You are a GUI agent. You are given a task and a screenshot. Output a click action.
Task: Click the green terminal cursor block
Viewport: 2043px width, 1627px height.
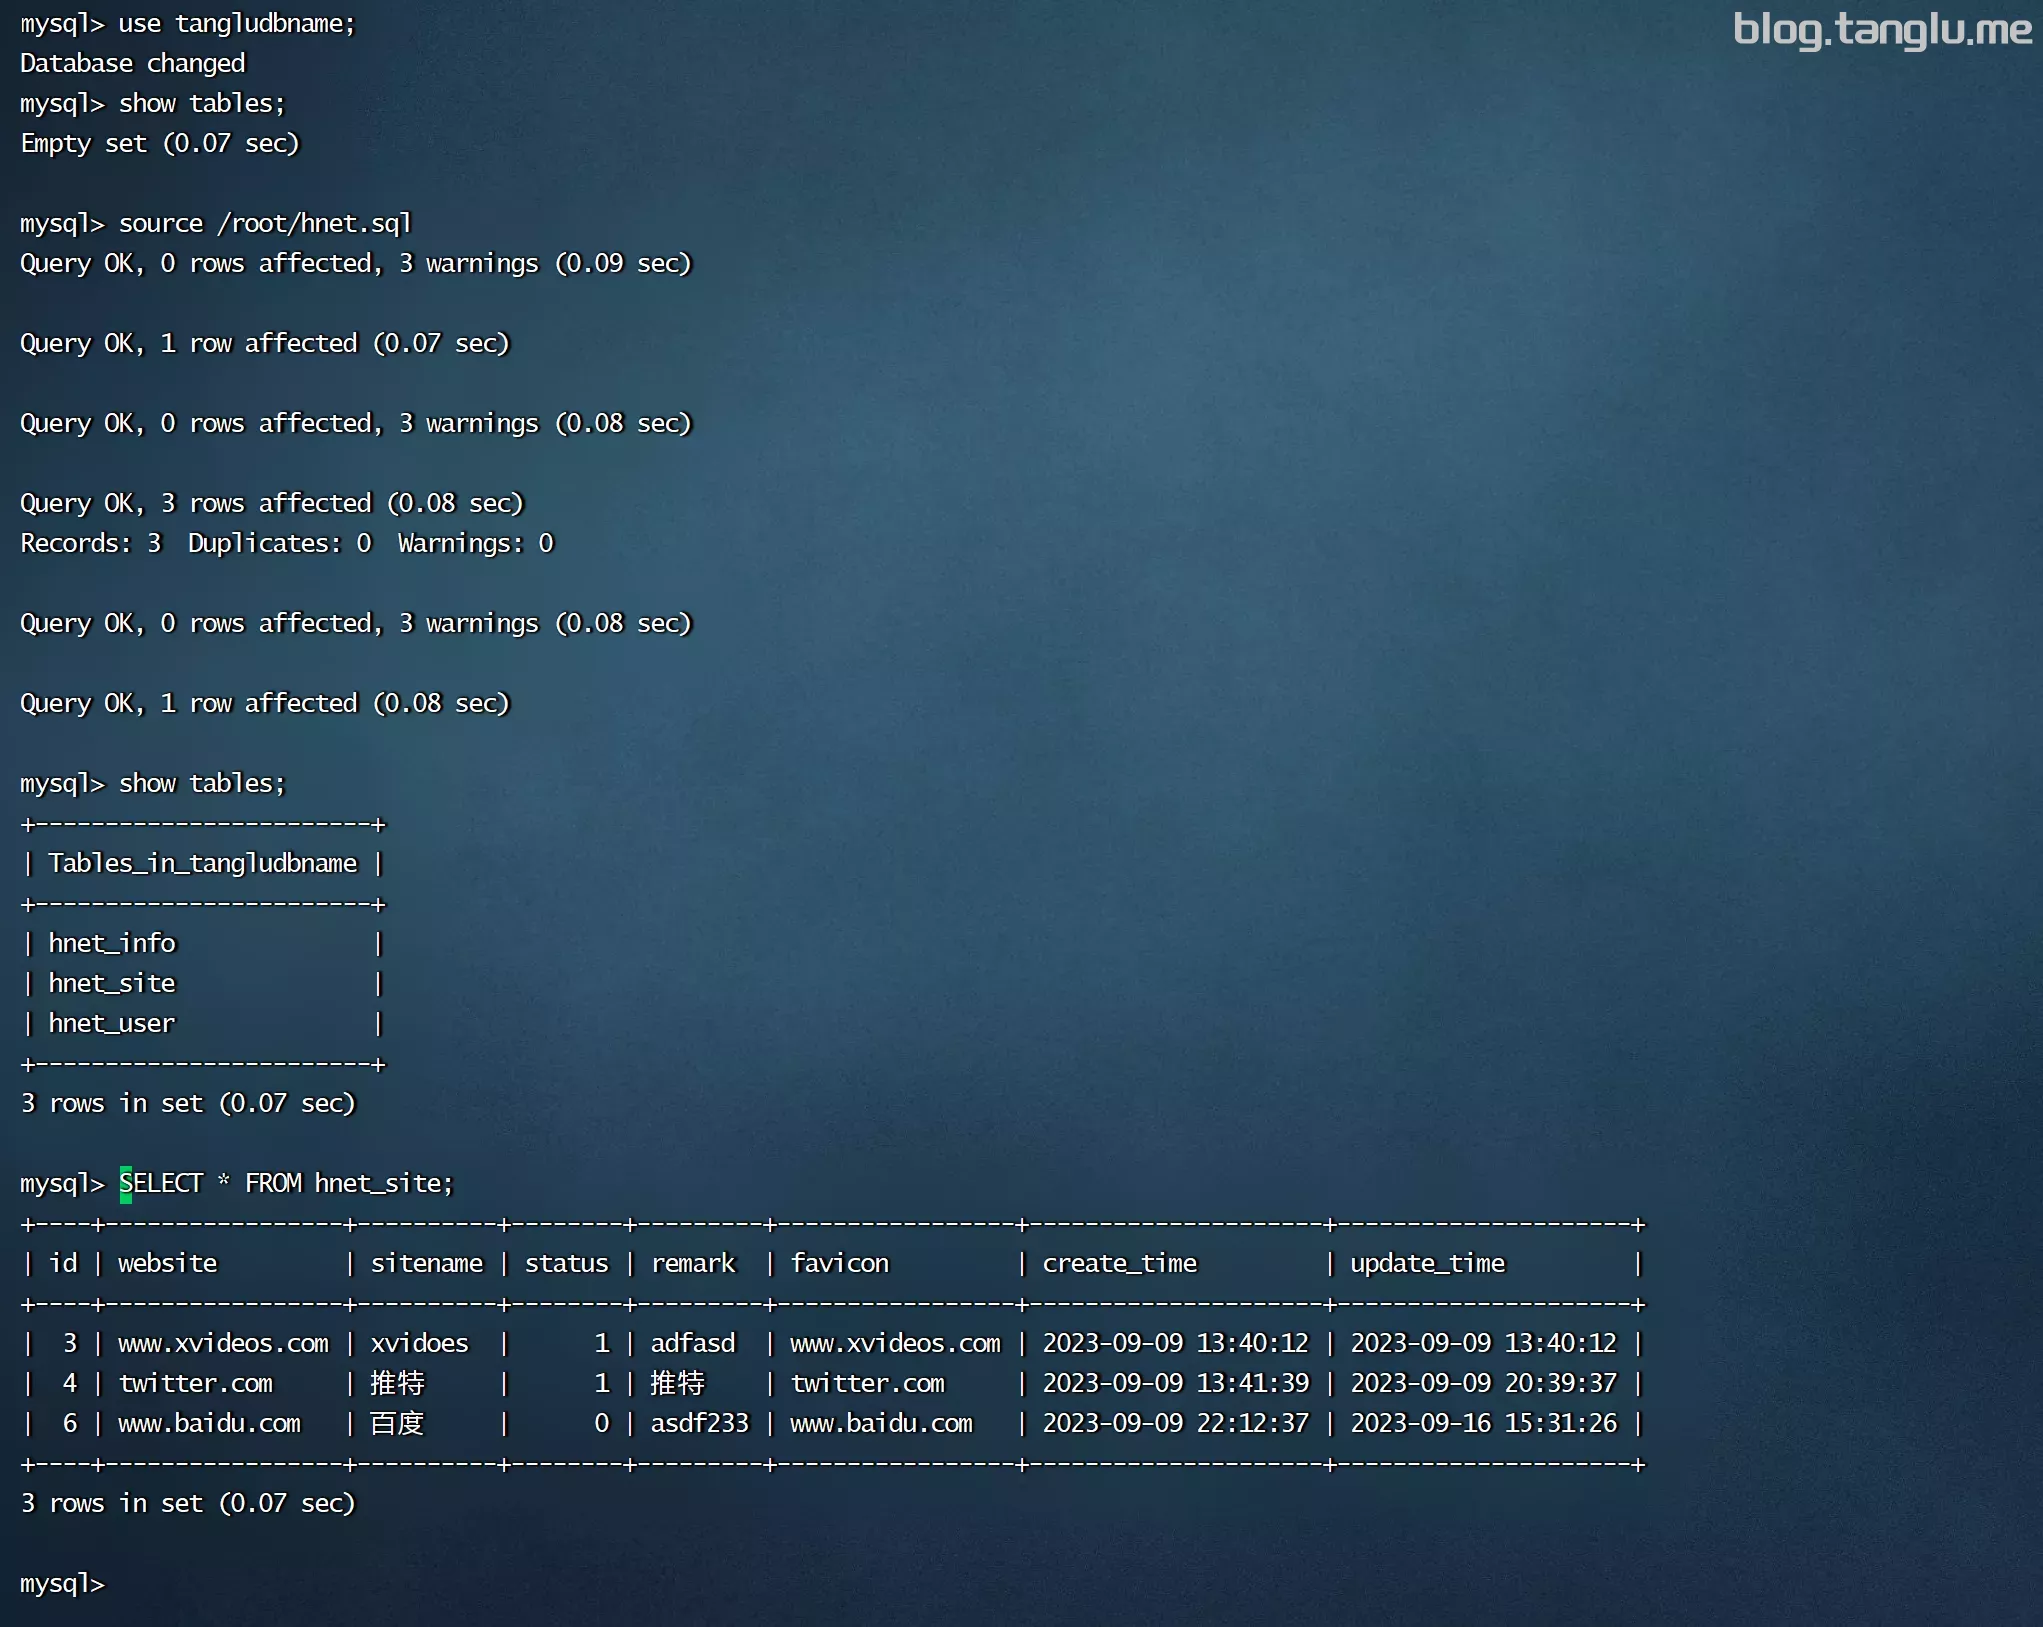[126, 1185]
